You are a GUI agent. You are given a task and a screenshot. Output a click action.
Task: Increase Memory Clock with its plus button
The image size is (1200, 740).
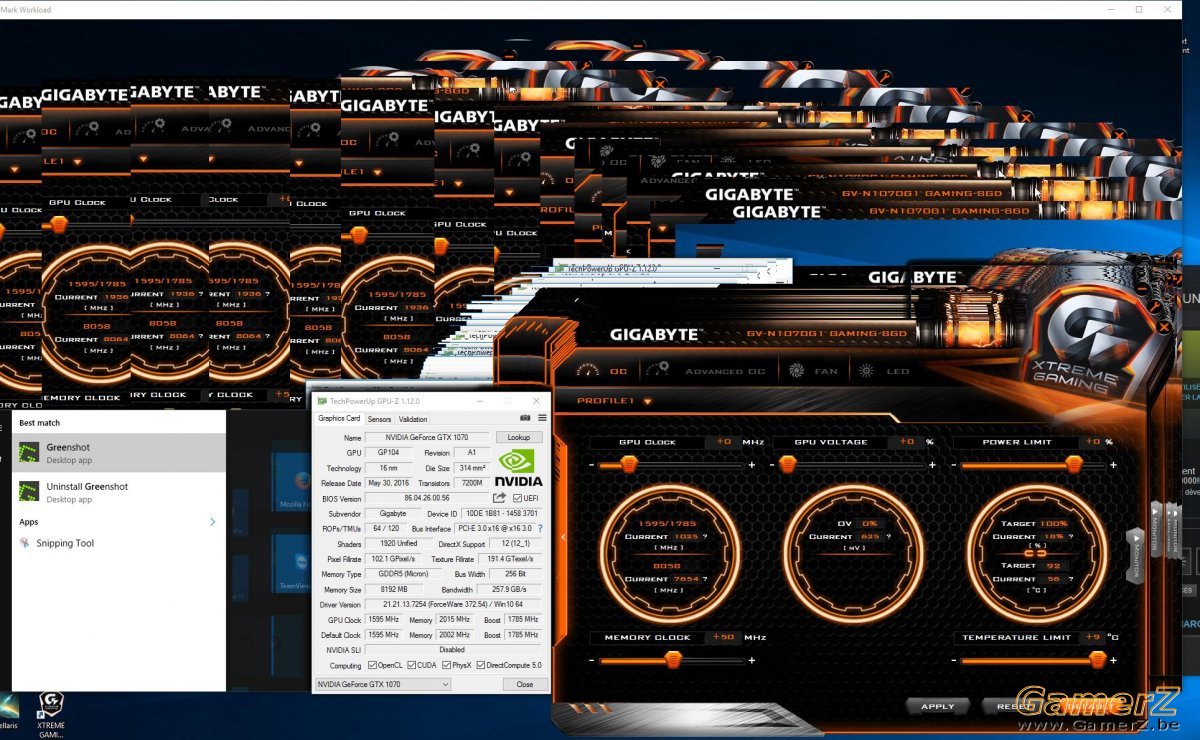pyautogui.click(x=752, y=660)
